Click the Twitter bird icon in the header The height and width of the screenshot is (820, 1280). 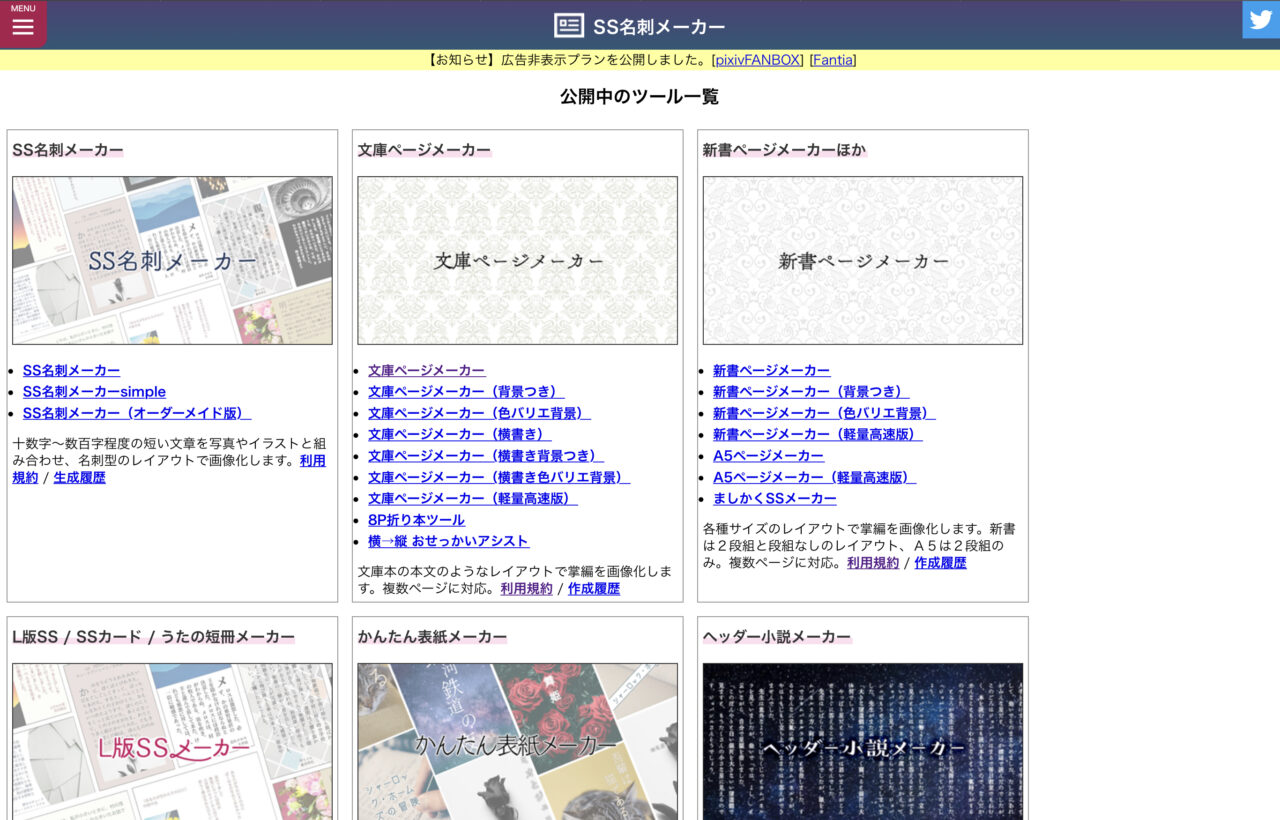[x=1261, y=19]
